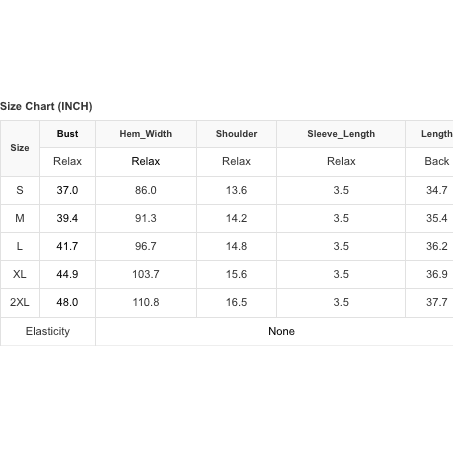Select the 2XL size row label
The width and height of the screenshot is (453, 453).
pos(20,302)
